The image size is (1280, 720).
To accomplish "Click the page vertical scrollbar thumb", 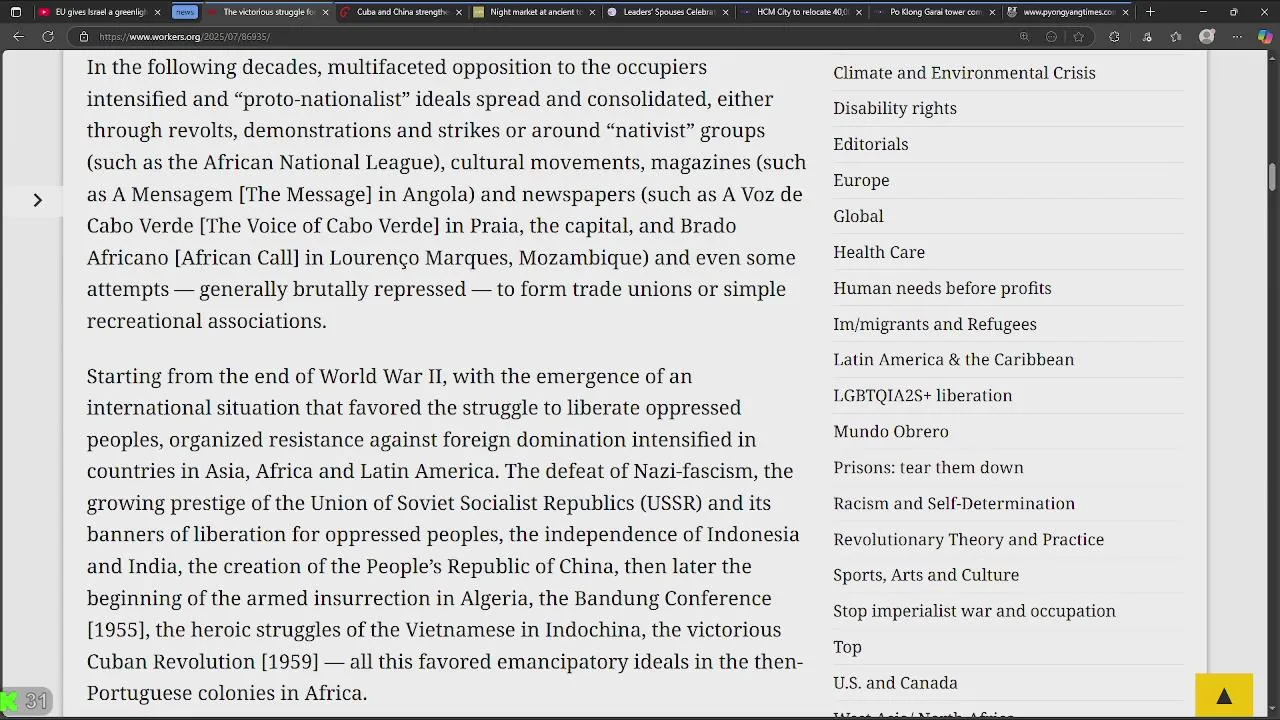I will pos(1272,177).
